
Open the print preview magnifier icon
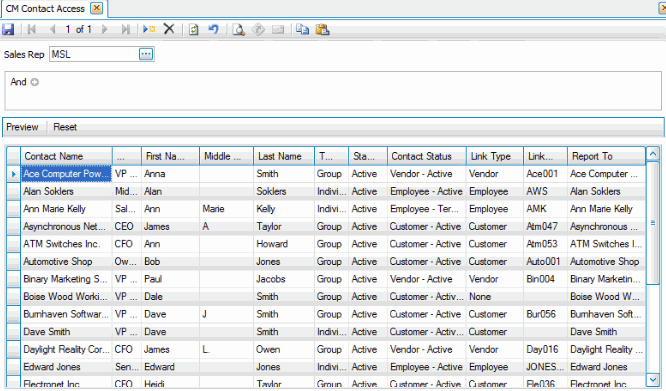coord(239,30)
